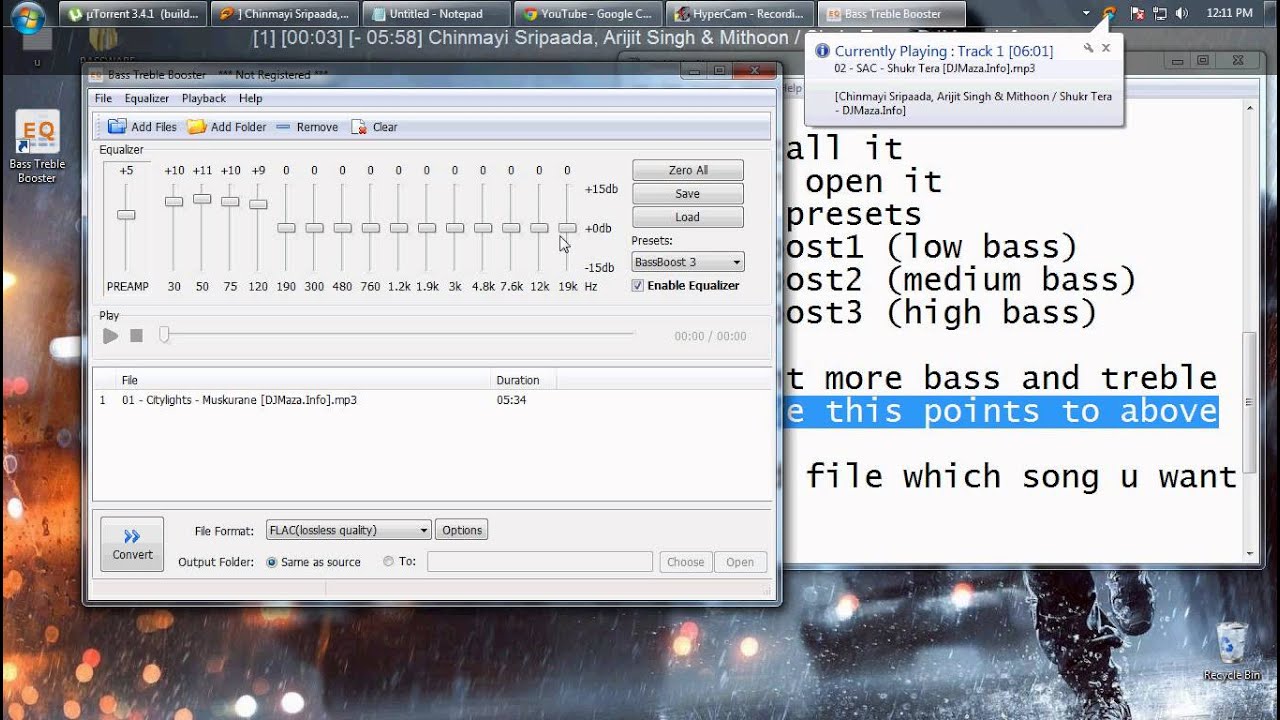
Task: Open the Help menu
Action: click(250, 98)
